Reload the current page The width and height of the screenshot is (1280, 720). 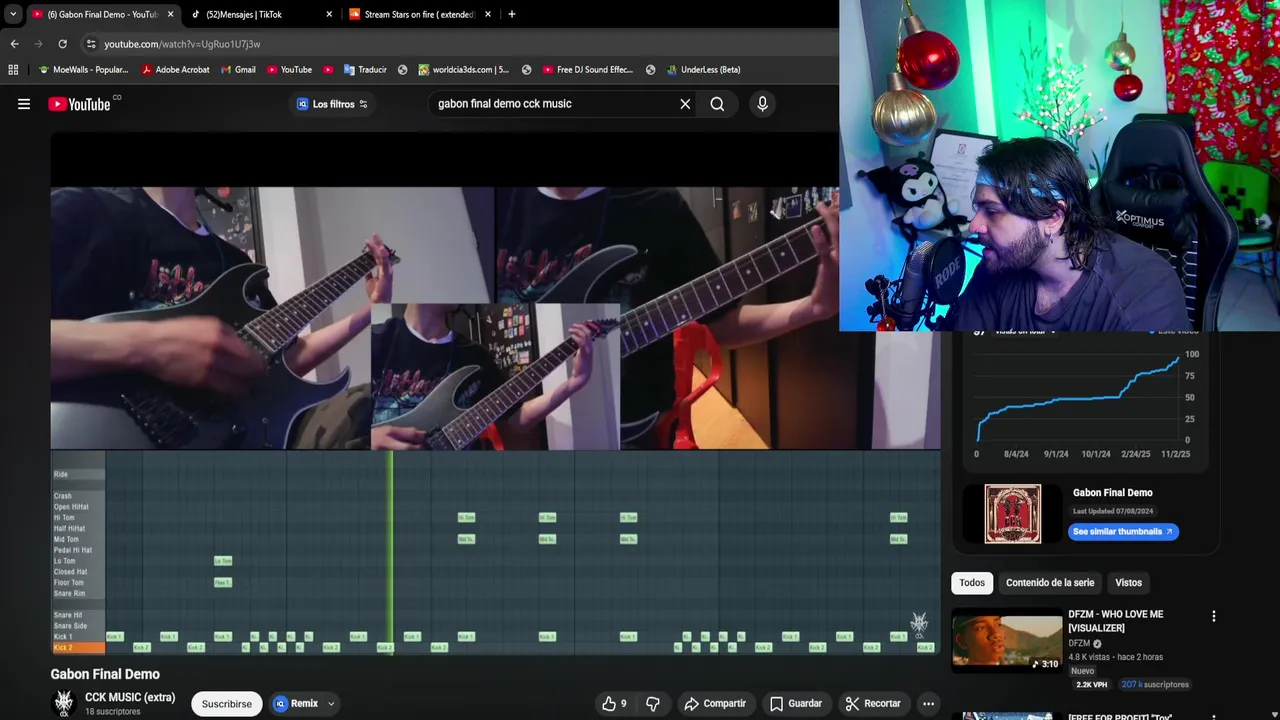62,44
